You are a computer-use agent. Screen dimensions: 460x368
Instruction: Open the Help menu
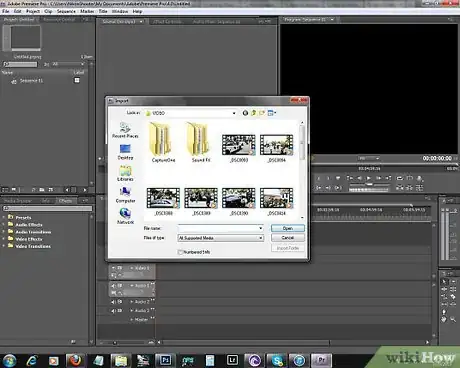[137, 11]
